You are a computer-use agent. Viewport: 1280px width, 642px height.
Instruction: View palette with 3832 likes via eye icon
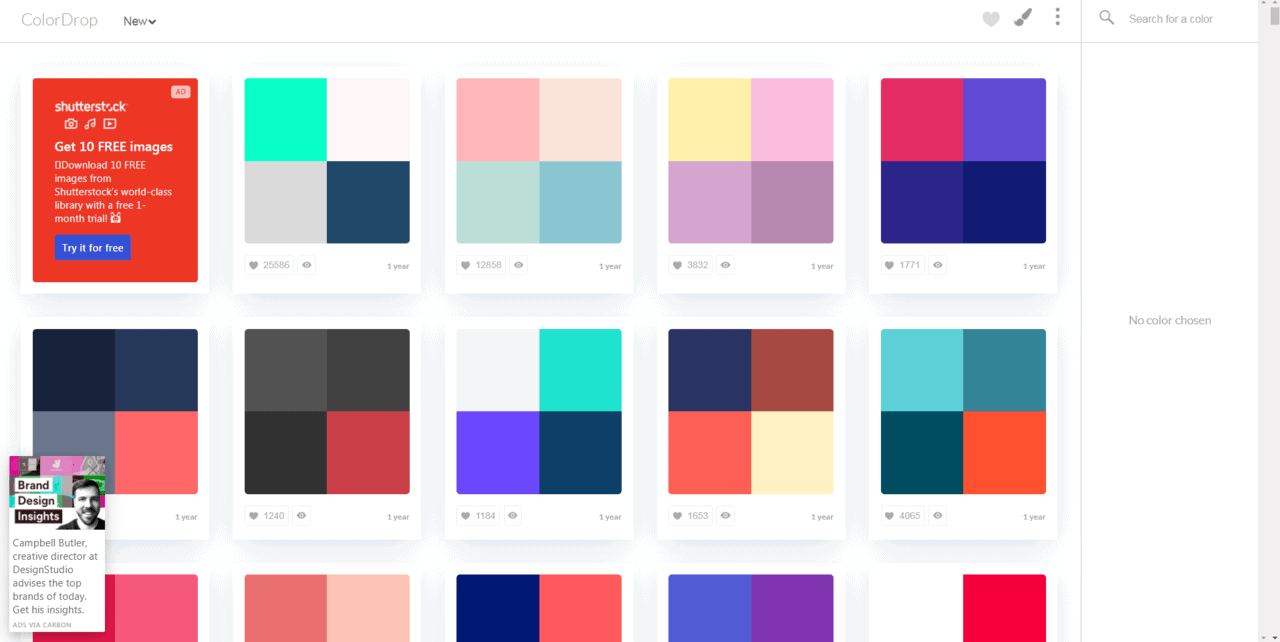[725, 265]
